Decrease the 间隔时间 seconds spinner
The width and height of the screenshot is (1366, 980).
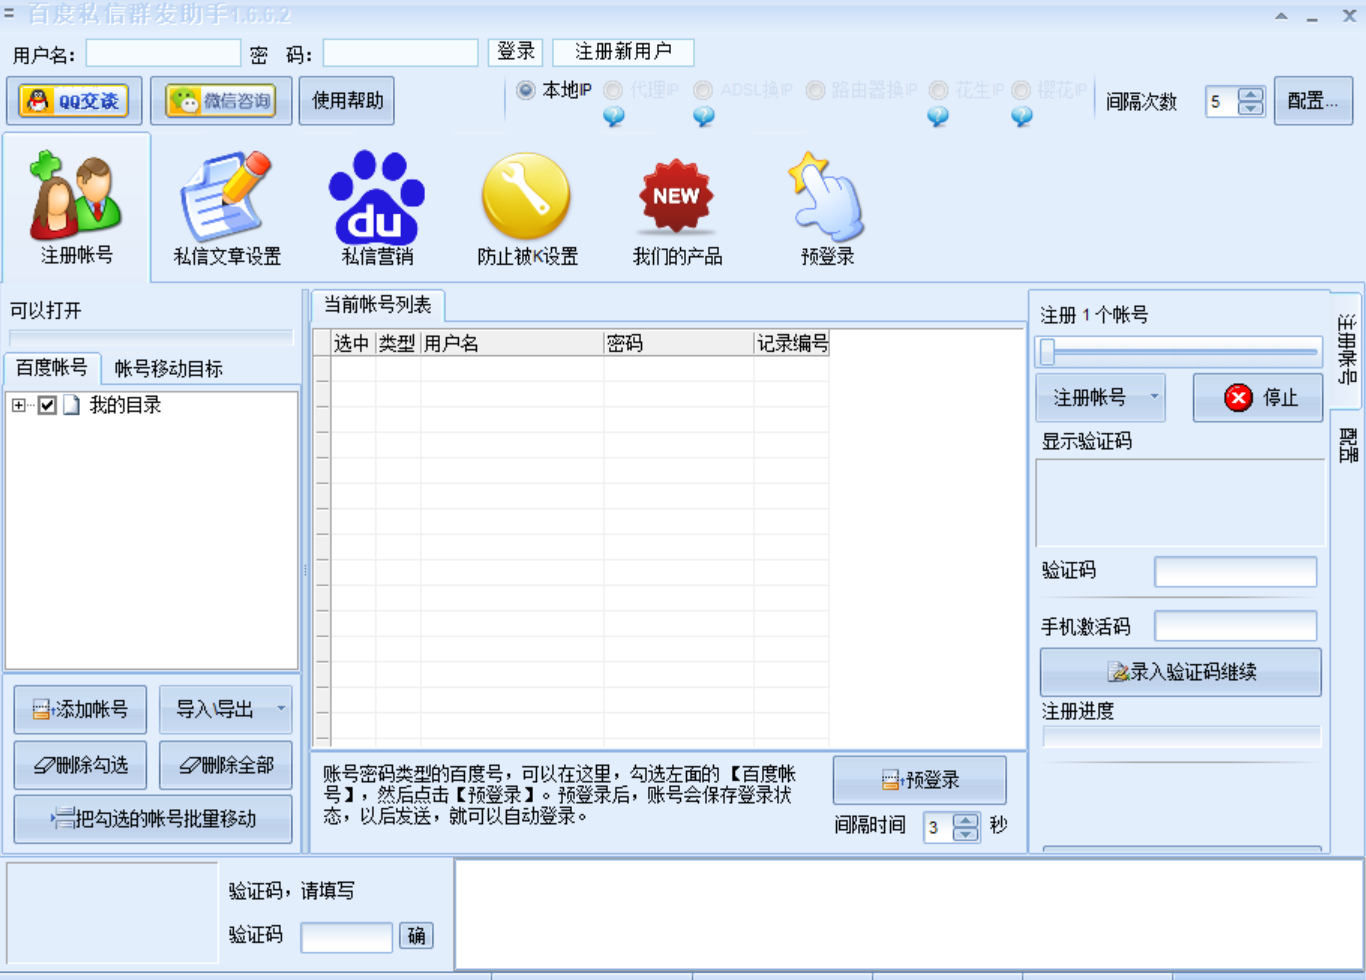(966, 834)
